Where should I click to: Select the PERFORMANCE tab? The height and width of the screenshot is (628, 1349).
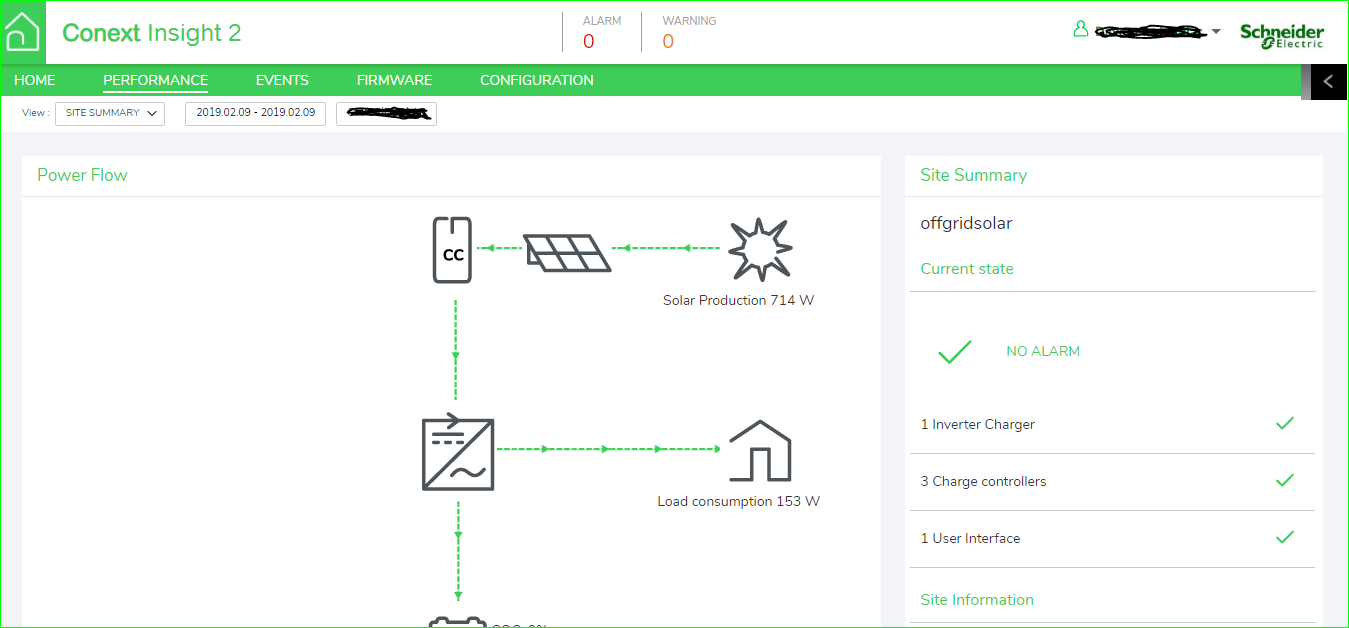156,80
